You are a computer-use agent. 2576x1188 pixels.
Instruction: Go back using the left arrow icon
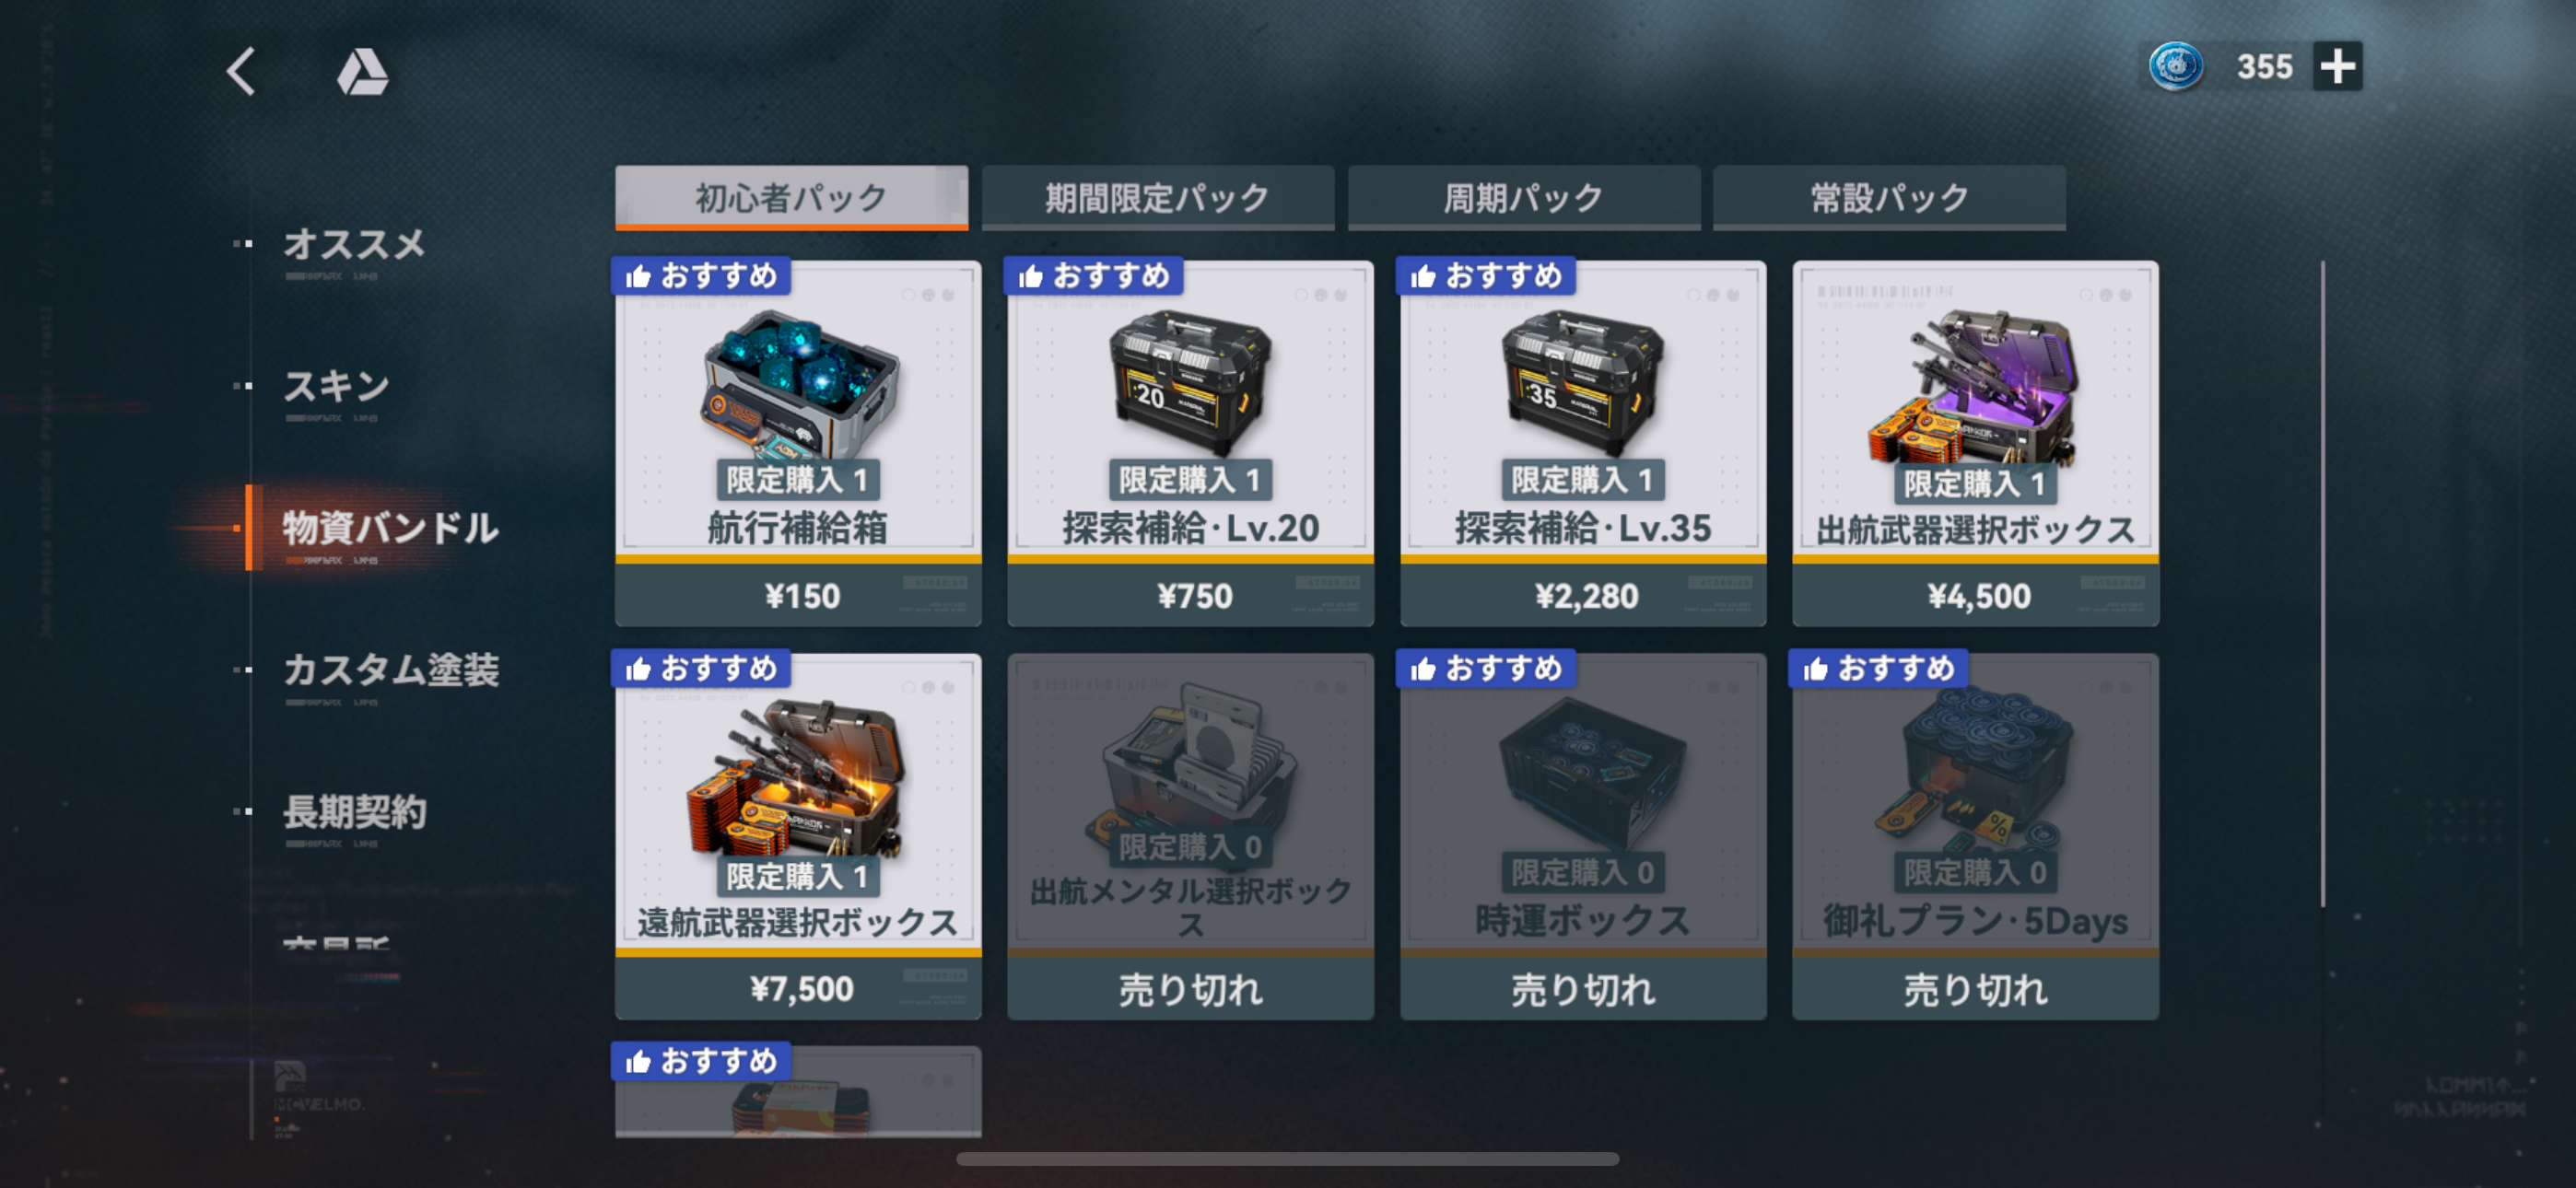tap(241, 71)
